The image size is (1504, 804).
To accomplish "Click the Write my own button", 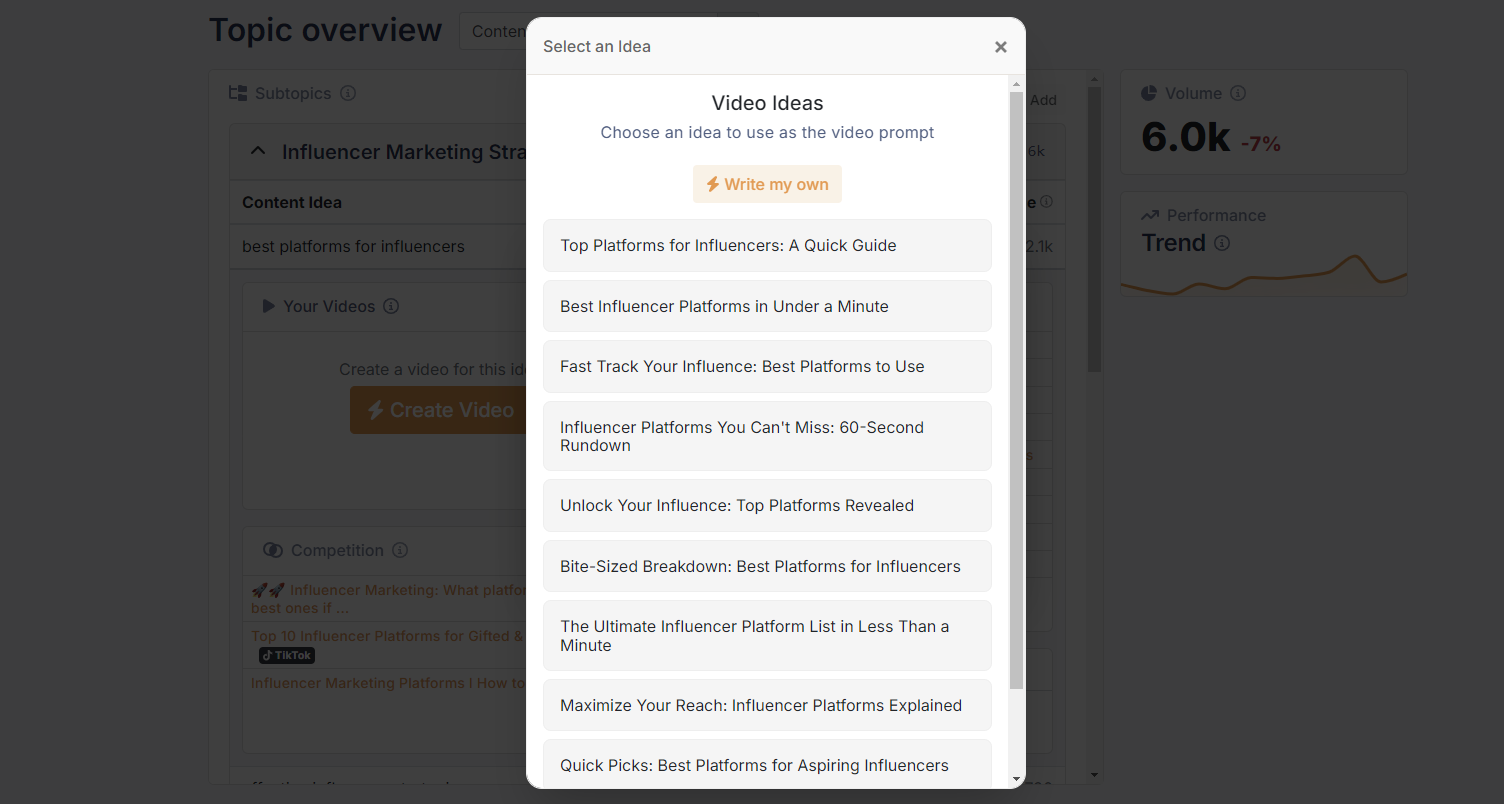I will [767, 184].
